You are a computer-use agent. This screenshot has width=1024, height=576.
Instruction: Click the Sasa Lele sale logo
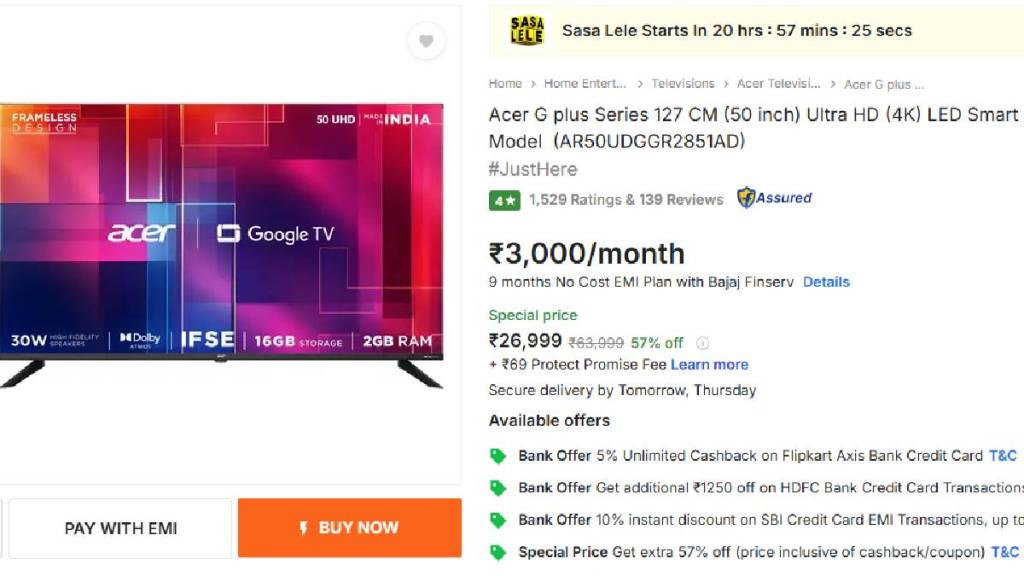click(526, 31)
